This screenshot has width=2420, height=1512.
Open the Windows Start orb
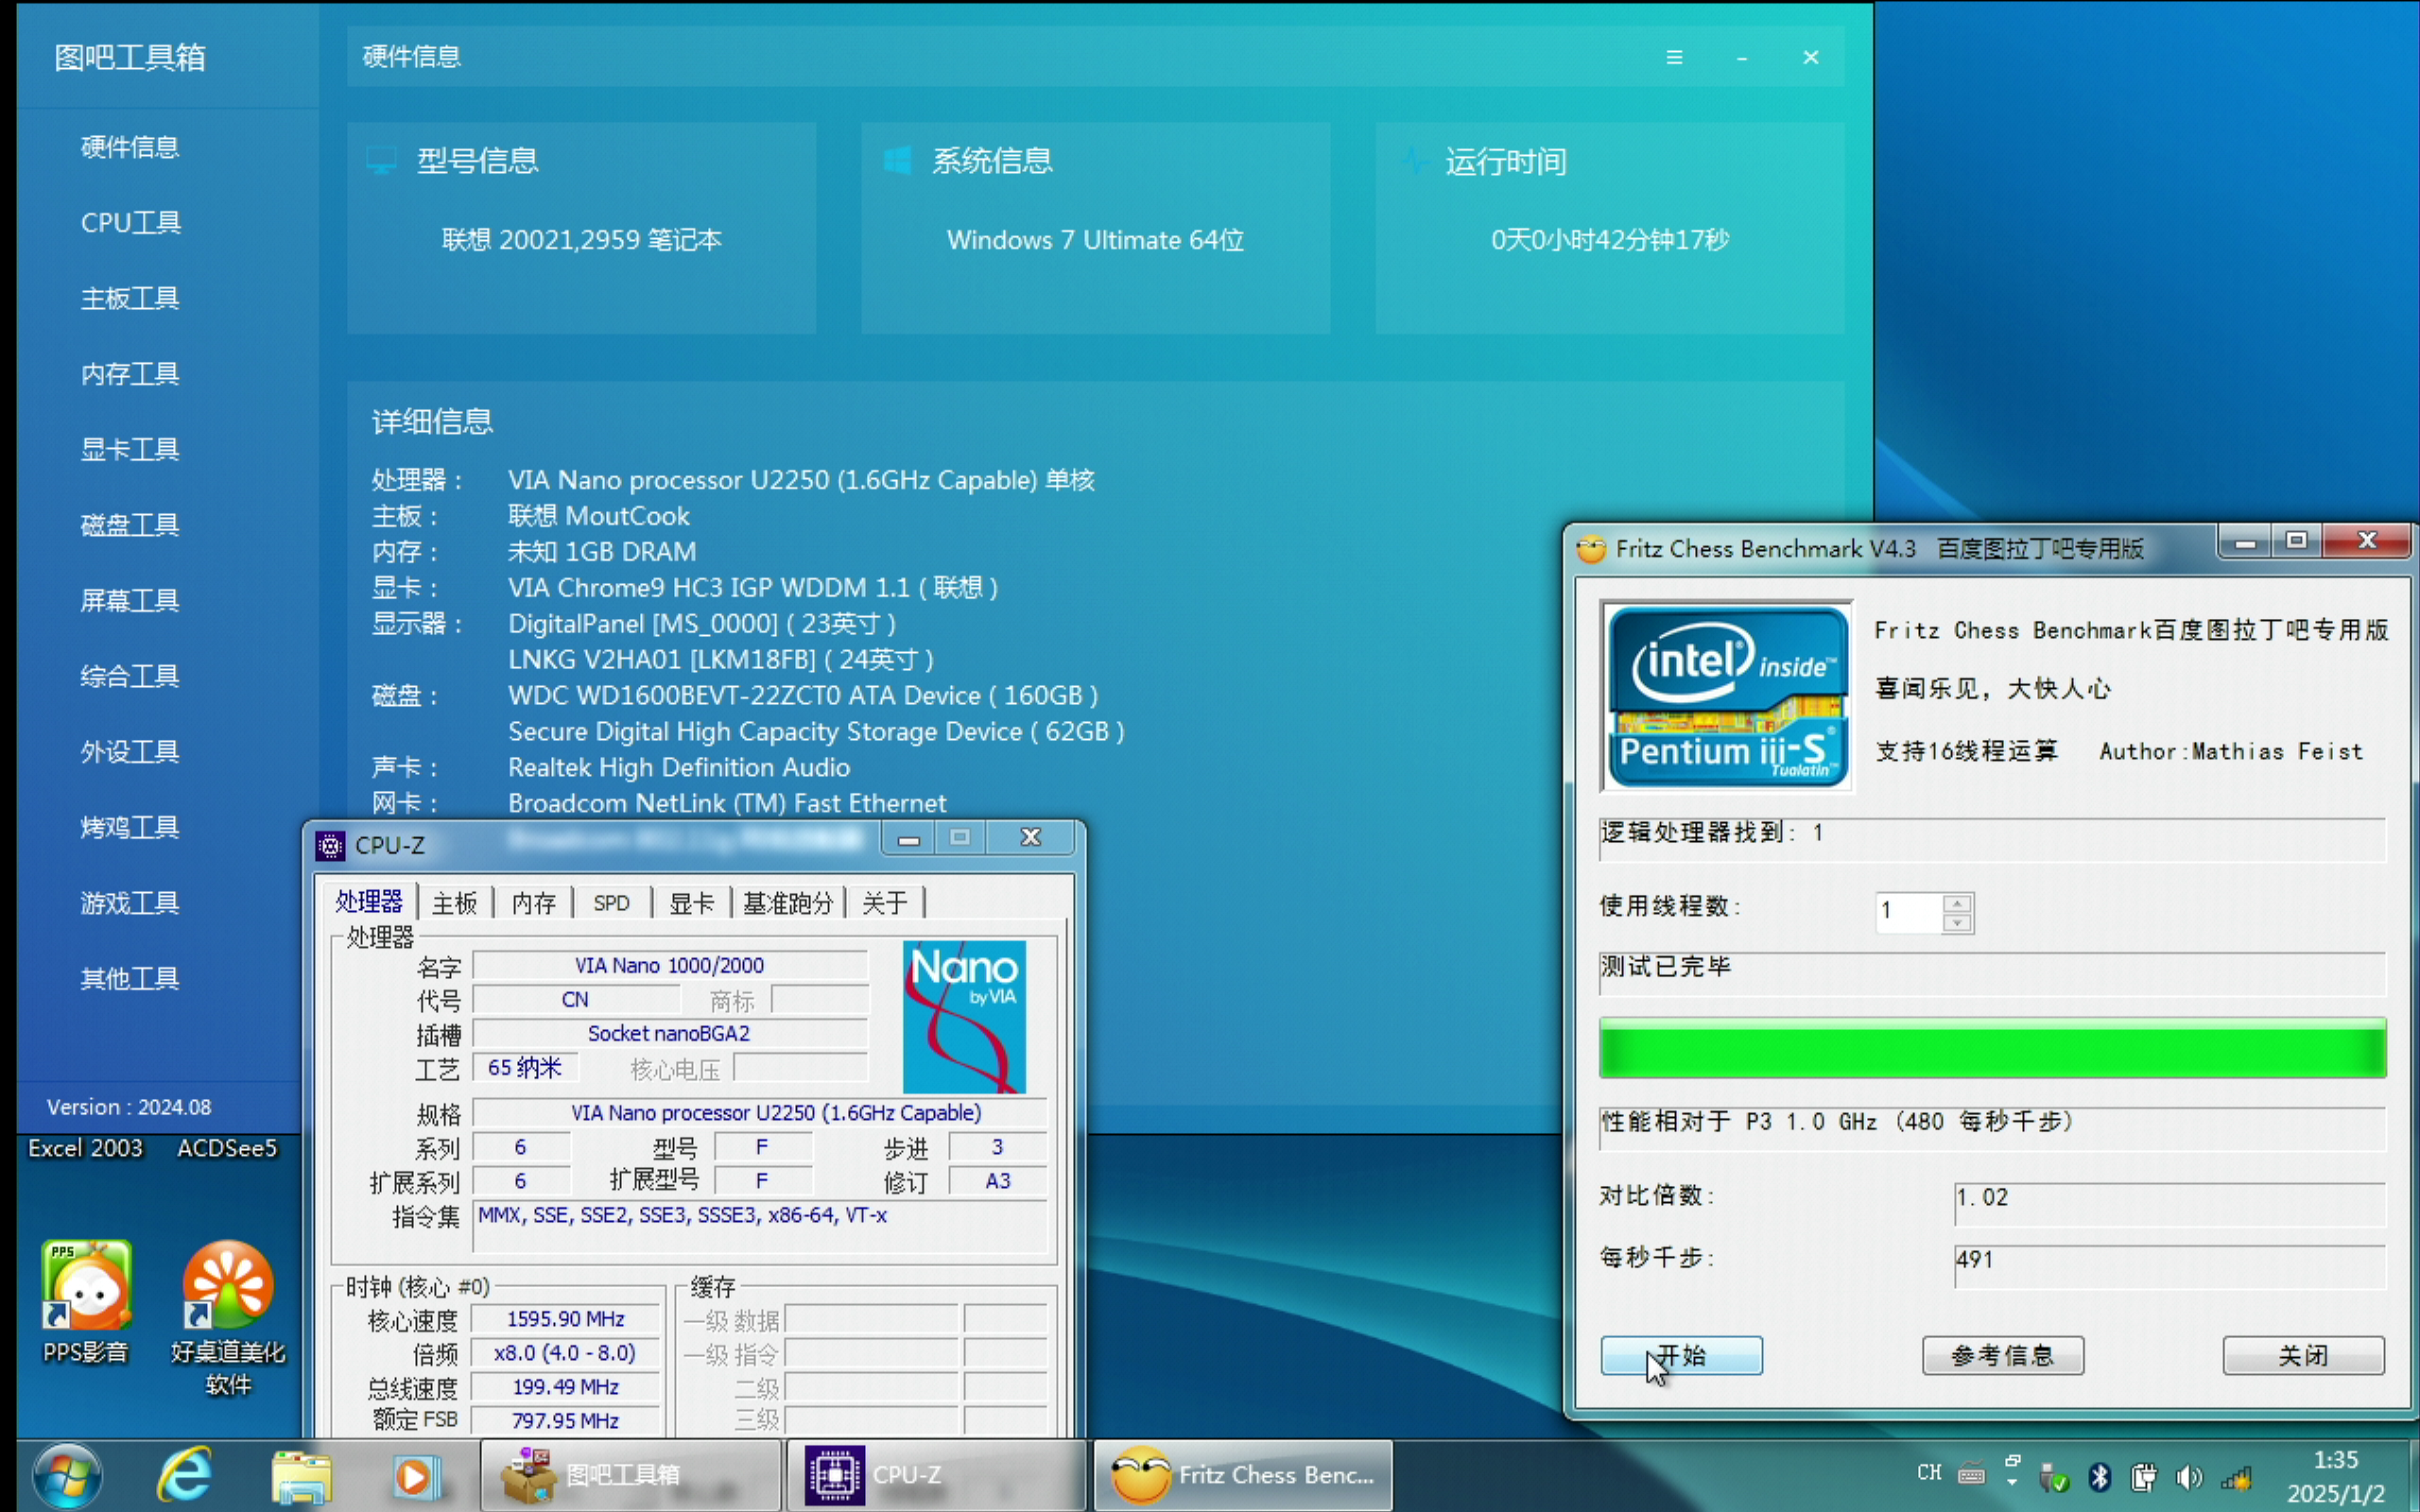point(67,1475)
